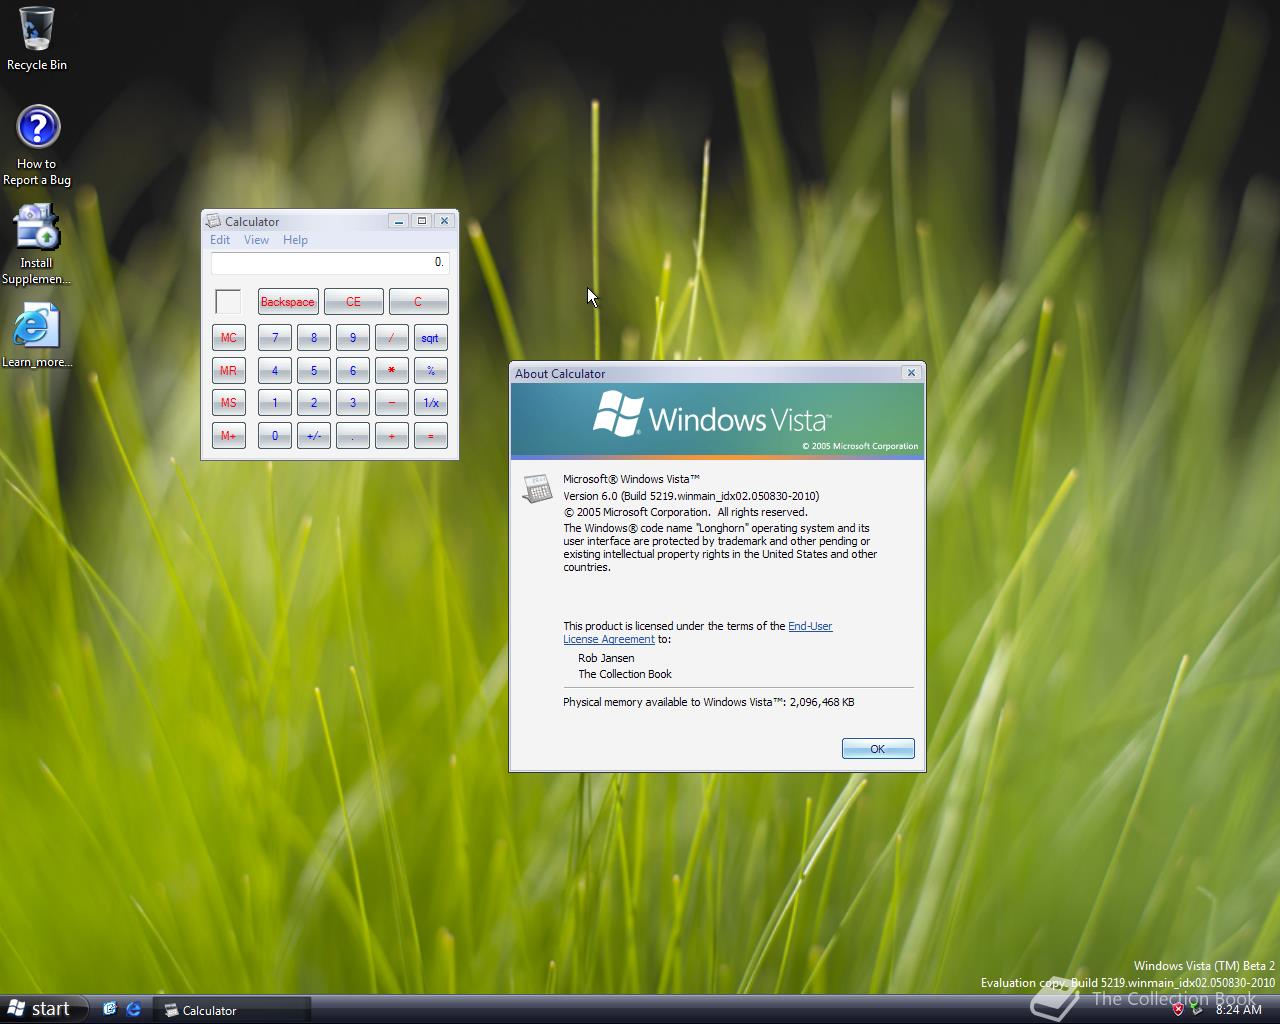Click the calculator Backspace button
The height and width of the screenshot is (1024, 1280).
288,302
